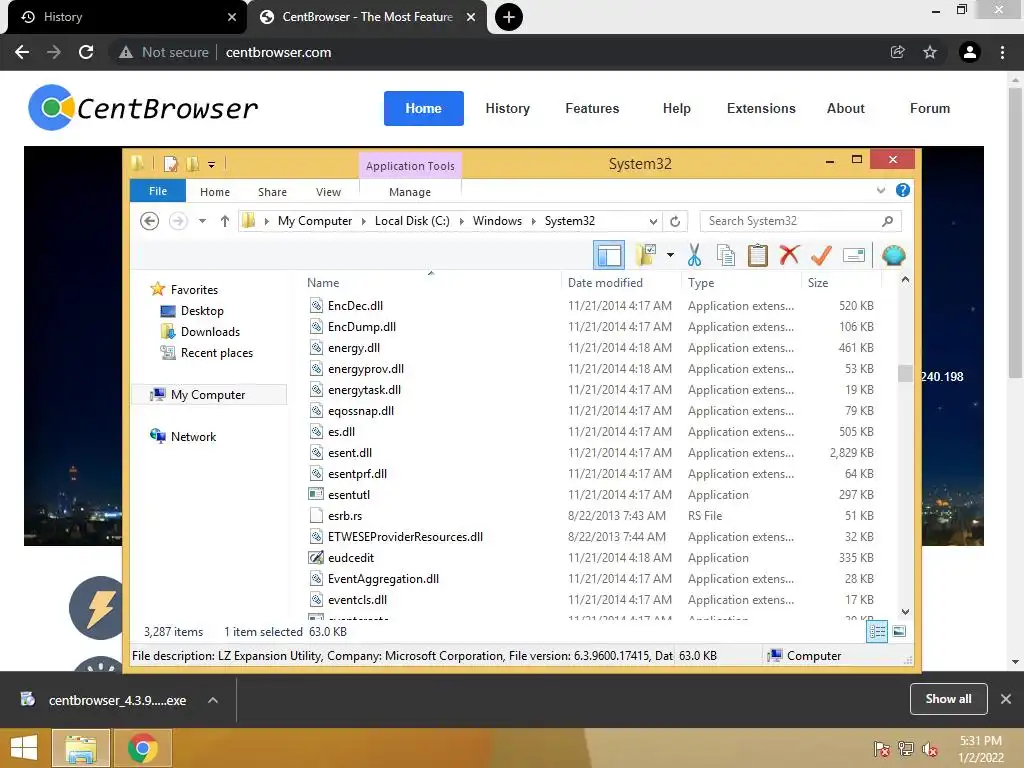
Task: Open the History link on CentBrowser page
Action: pyautogui.click(x=507, y=108)
